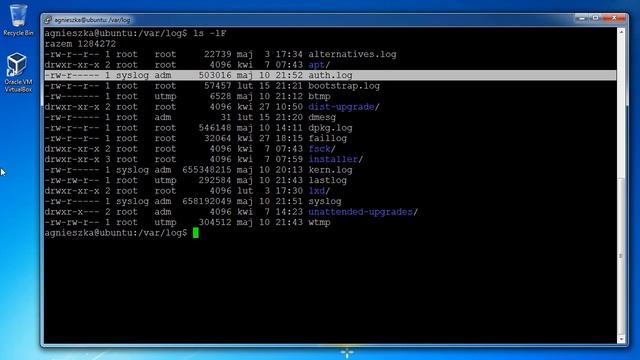The height and width of the screenshot is (360, 640).
Task: Click the terminal vertical scrollbar thumb
Action: click(621, 256)
